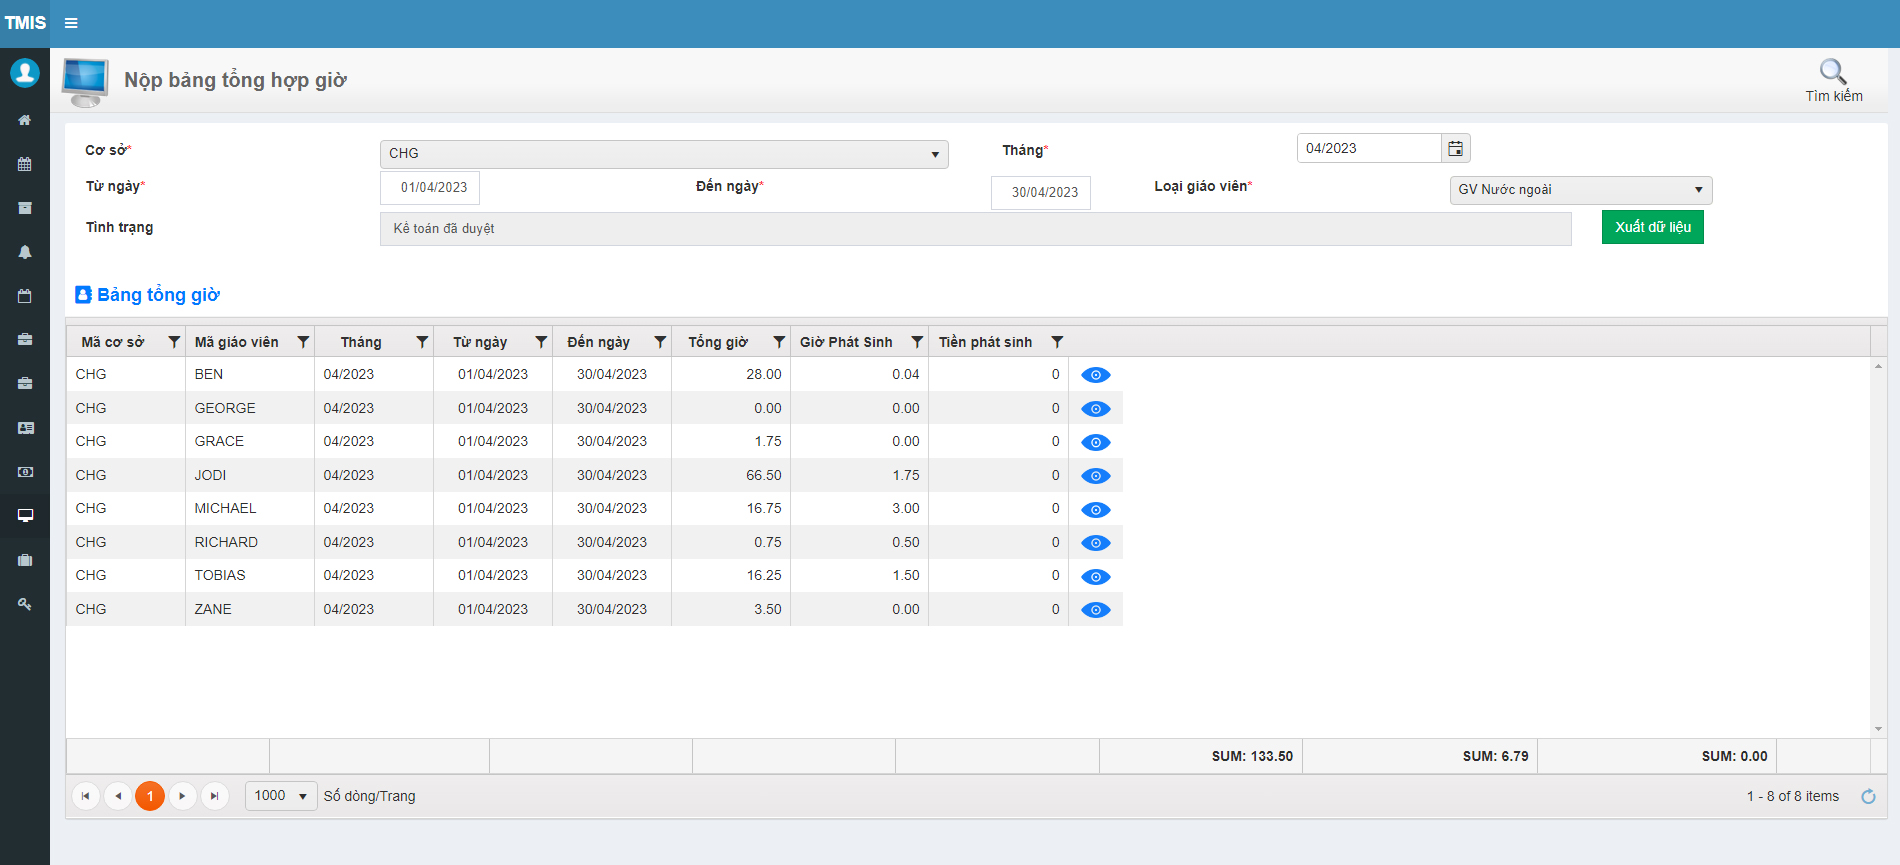View details for the RICHARD row
Image resolution: width=1900 pixels, height=865 pixels.
pyautogui.click(x=1096, y=543)
